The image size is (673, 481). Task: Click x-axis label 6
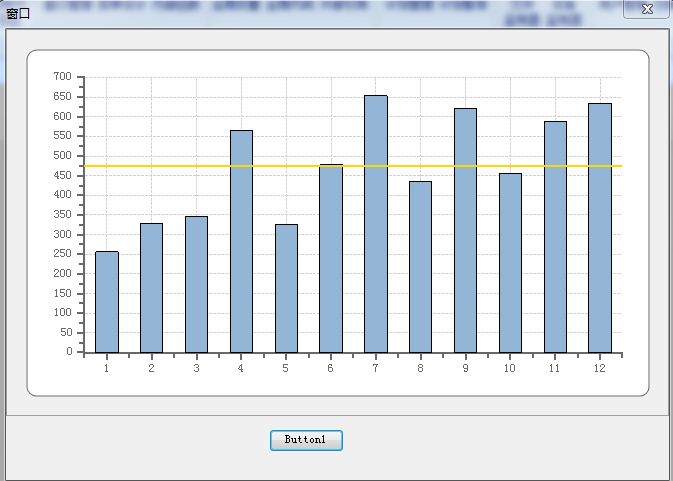click(x=330, y=368)
